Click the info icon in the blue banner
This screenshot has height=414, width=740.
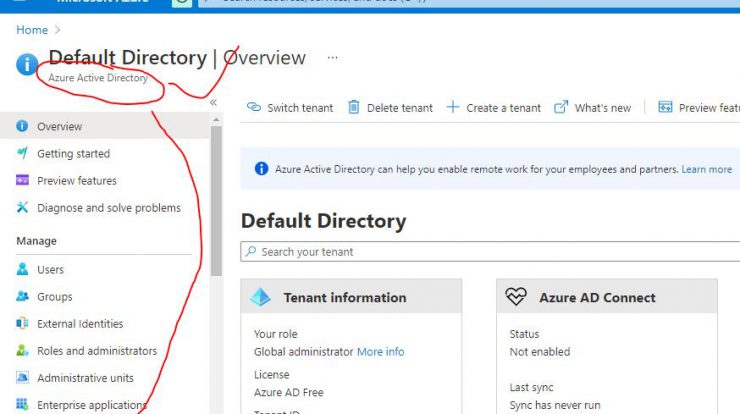point(261,169)
